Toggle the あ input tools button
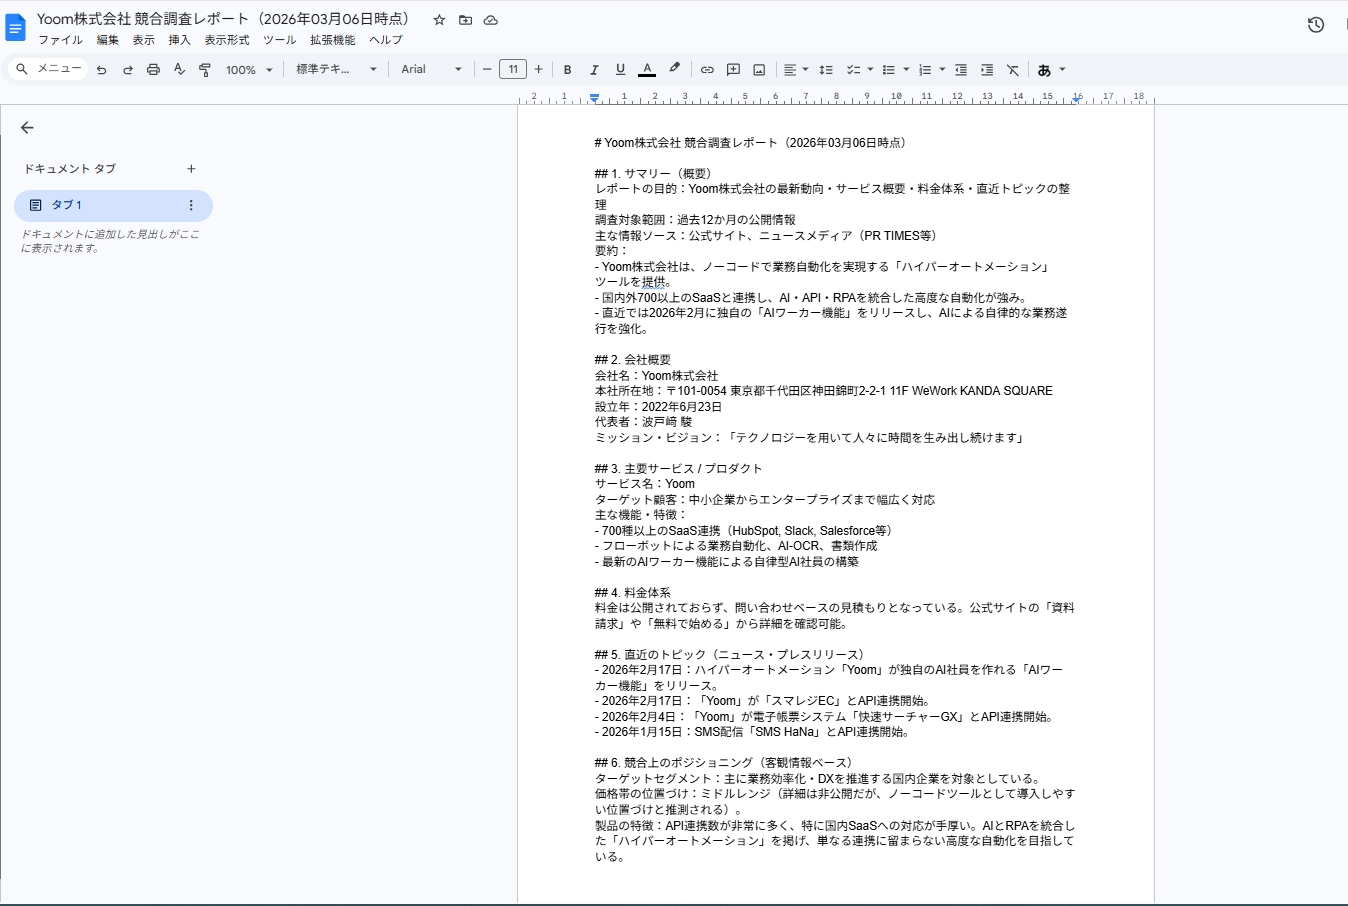 [1044, 70]
